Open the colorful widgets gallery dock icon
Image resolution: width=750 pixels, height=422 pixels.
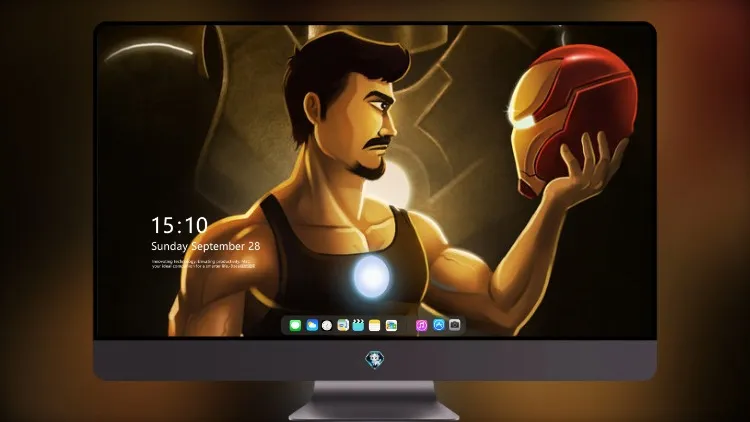tap(391, 326)
